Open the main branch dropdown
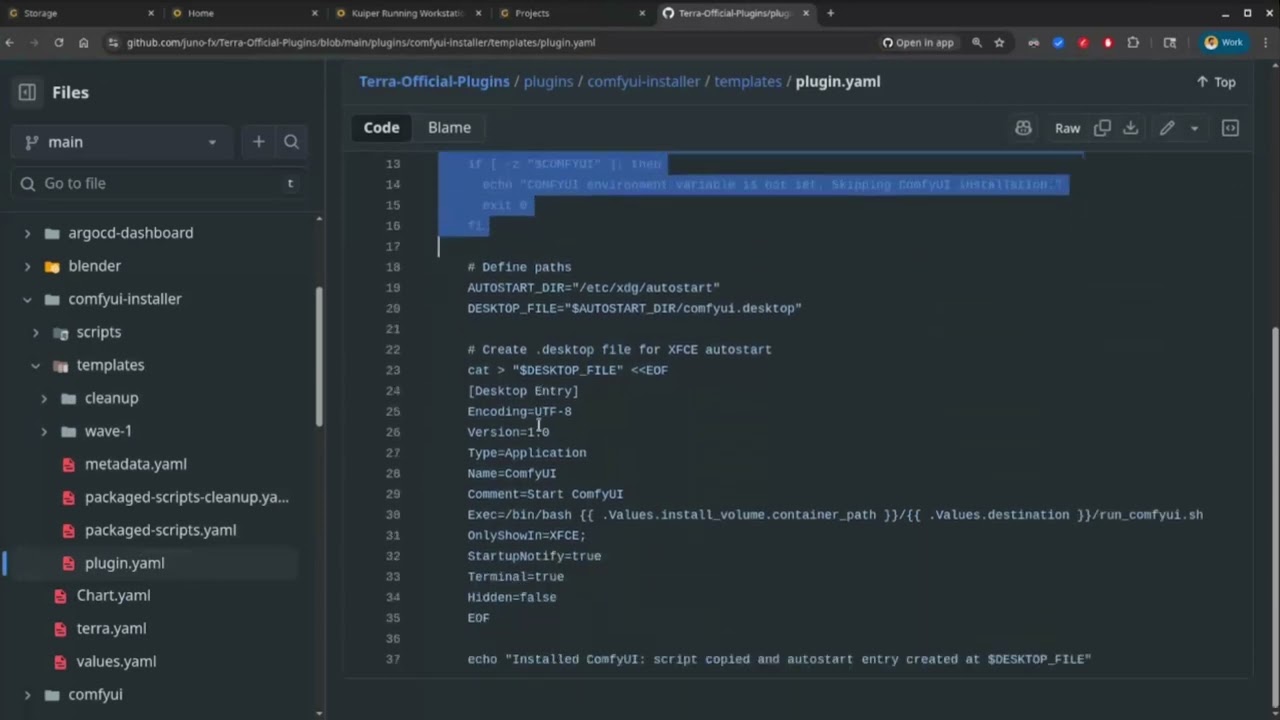Viewport: 1280px width, 720px height. (x=122, y=142)
